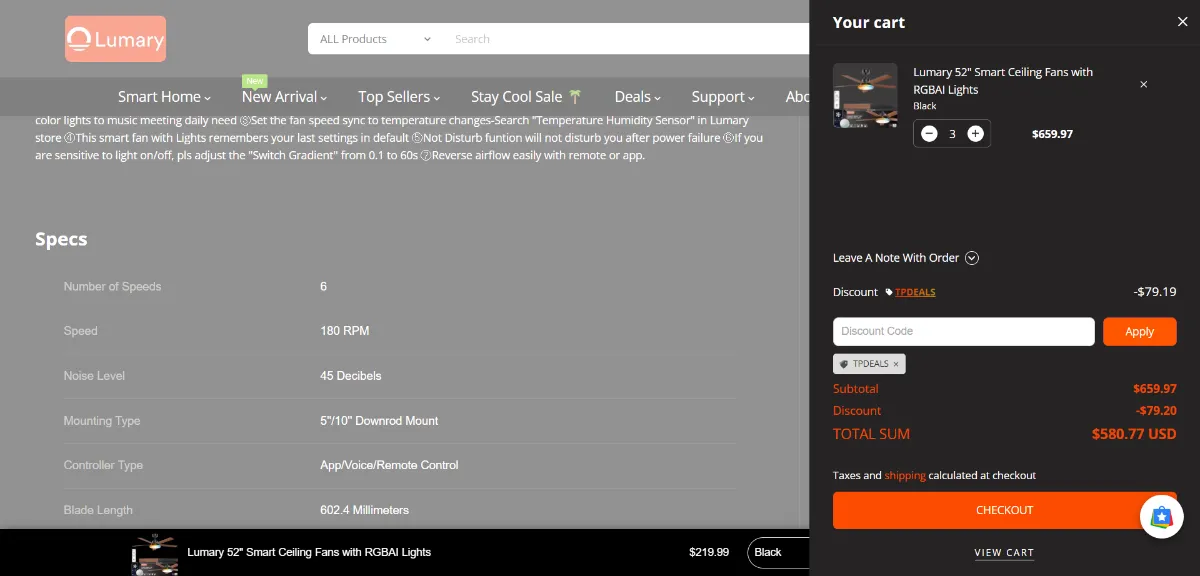Click the green New badge

(255, 81)
